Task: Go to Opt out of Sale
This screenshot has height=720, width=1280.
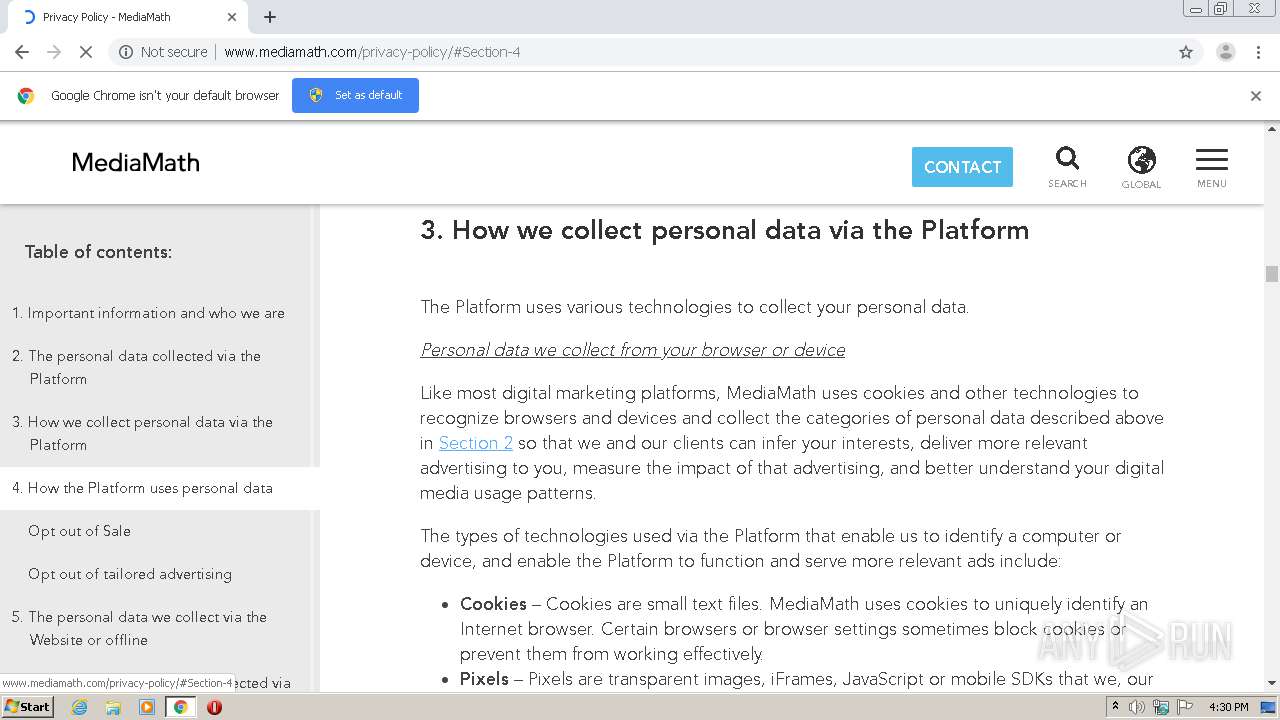Action: pyautogui.click(x=79, y=531)
